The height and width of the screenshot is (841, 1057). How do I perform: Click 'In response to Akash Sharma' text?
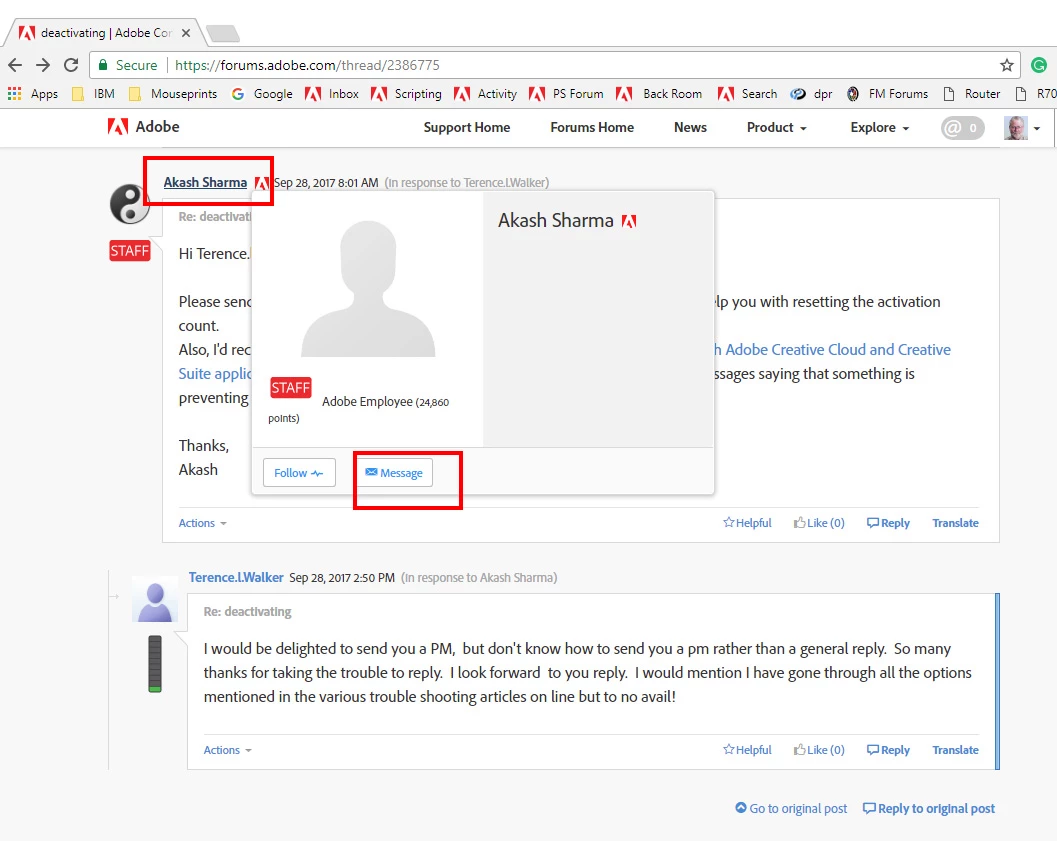479,578
